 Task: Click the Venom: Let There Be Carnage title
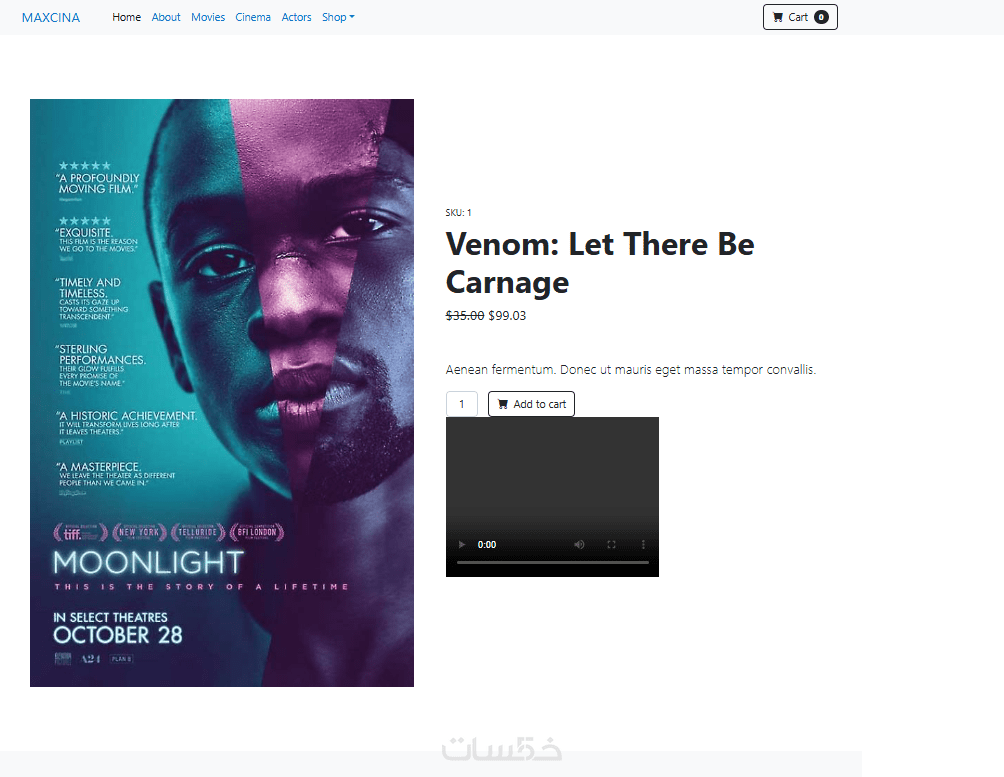tap(600, 263)
